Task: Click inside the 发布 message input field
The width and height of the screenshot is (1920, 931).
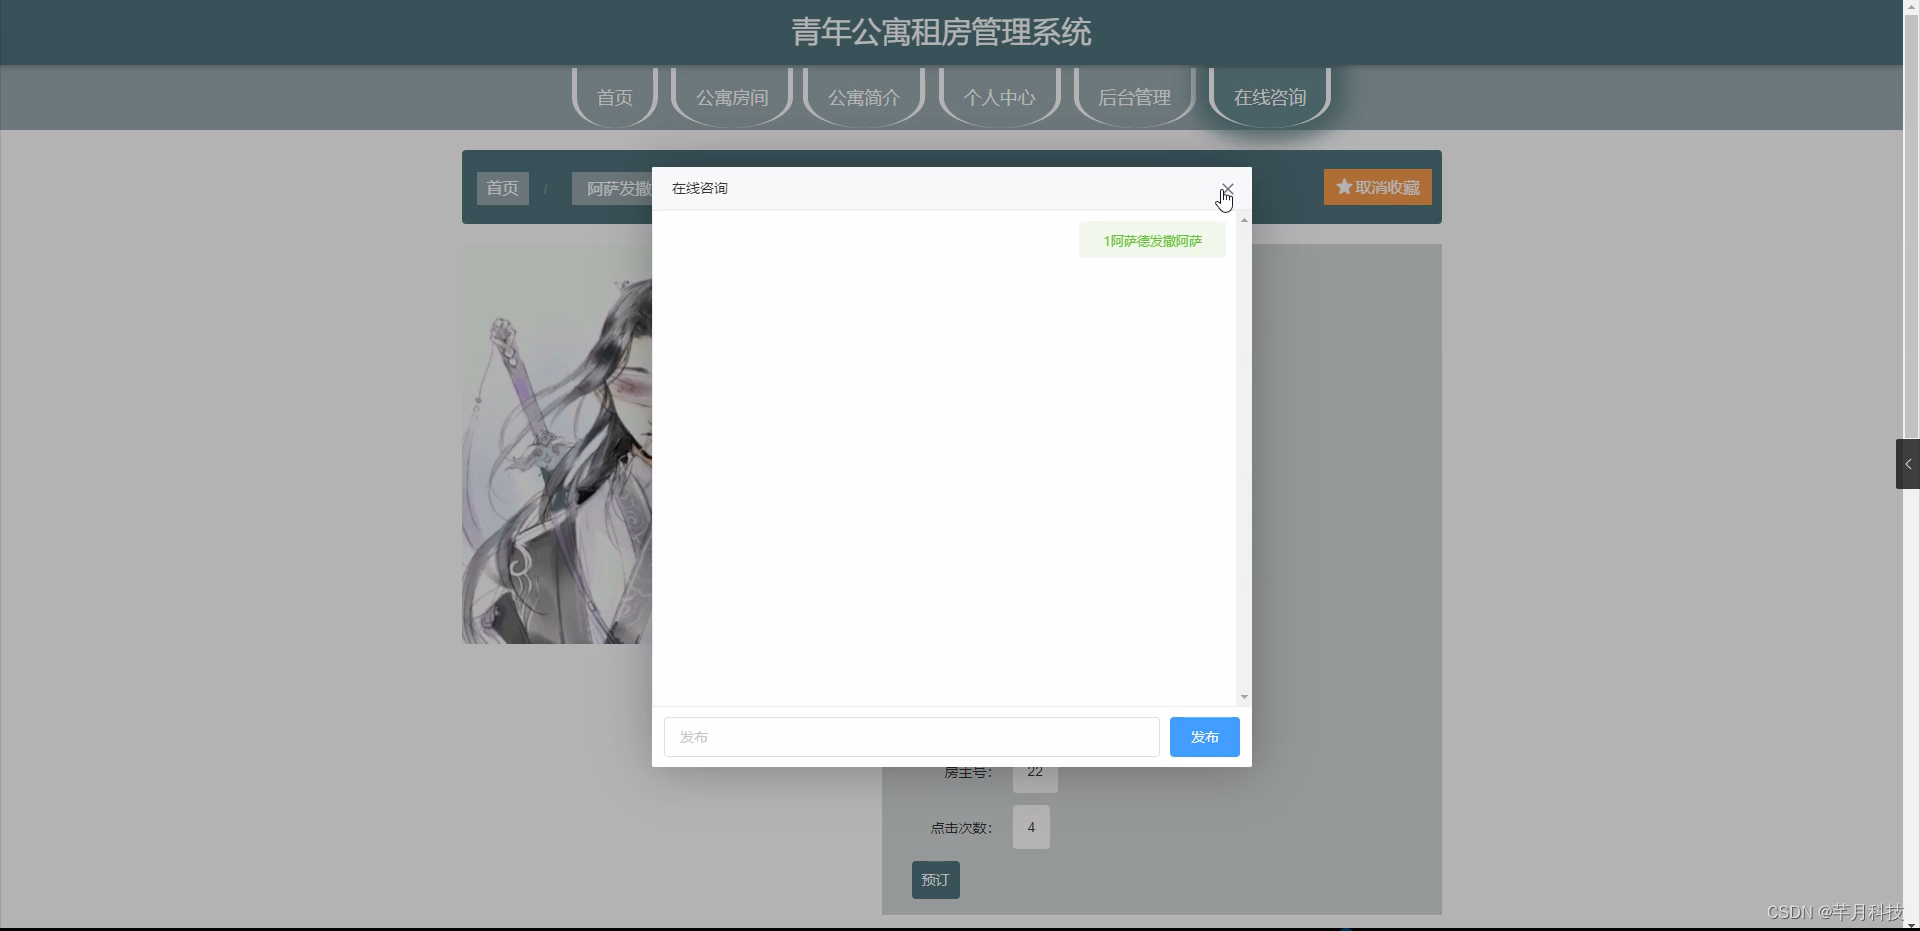Action: [x=910, y=737]
